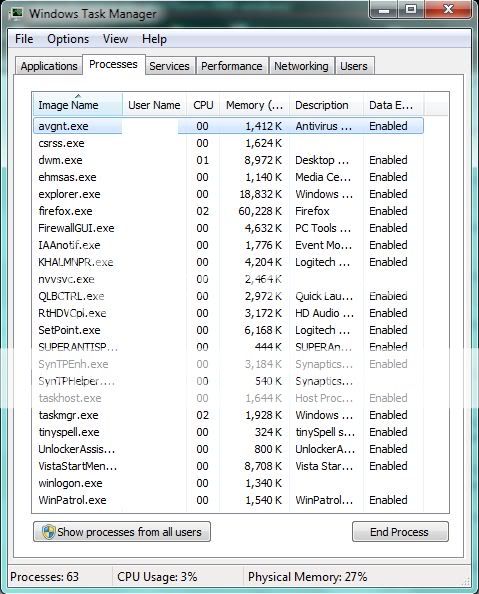
Task: Open the Options menu
Action: click(x=68, y=39)
